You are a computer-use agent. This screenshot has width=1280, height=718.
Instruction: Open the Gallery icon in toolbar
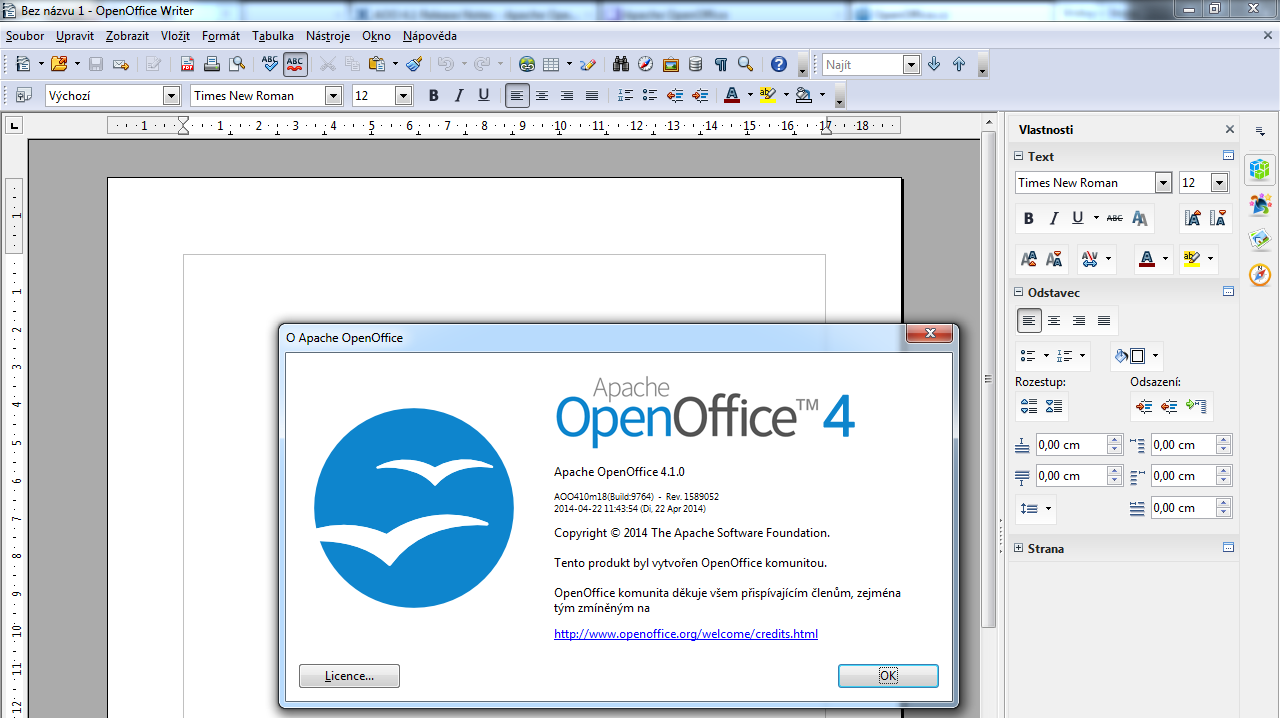coord(670,64)
